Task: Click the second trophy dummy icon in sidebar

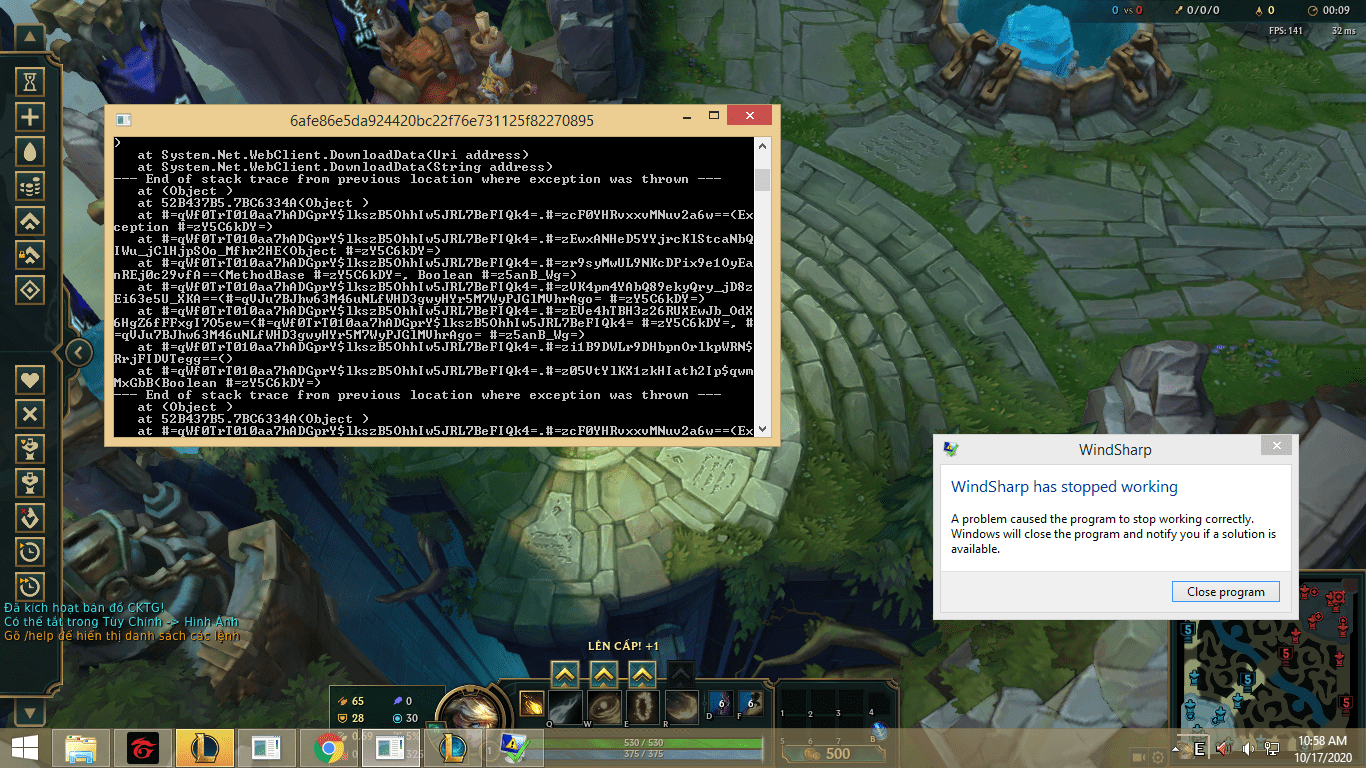Action: point(31,483)
